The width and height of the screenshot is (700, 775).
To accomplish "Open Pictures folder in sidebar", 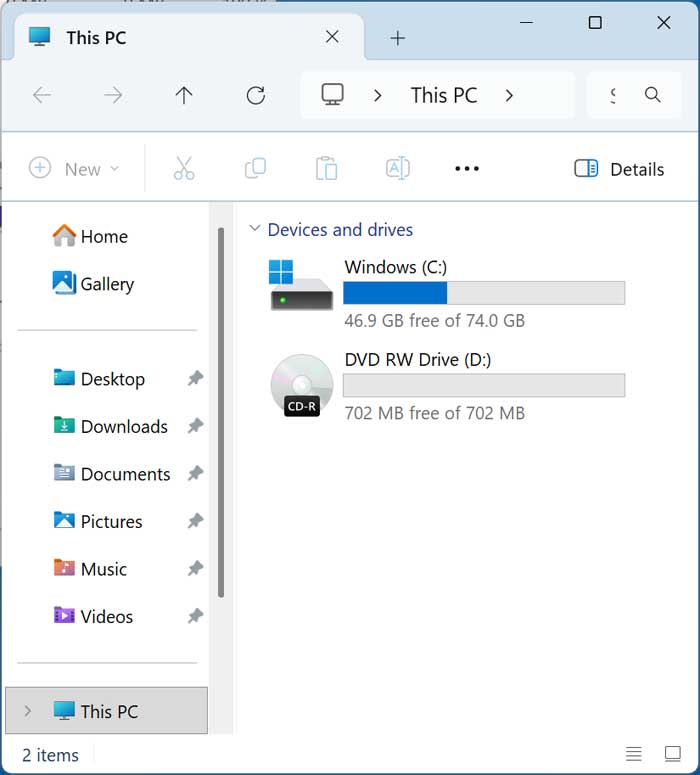I will tap(98, 521).
